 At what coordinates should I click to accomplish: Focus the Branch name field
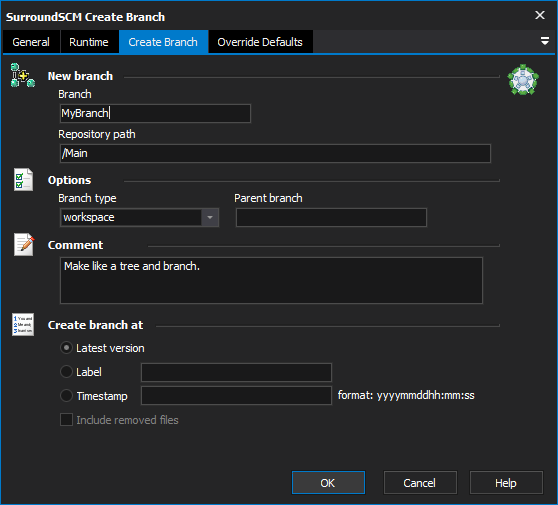click(x=156, y=113)
